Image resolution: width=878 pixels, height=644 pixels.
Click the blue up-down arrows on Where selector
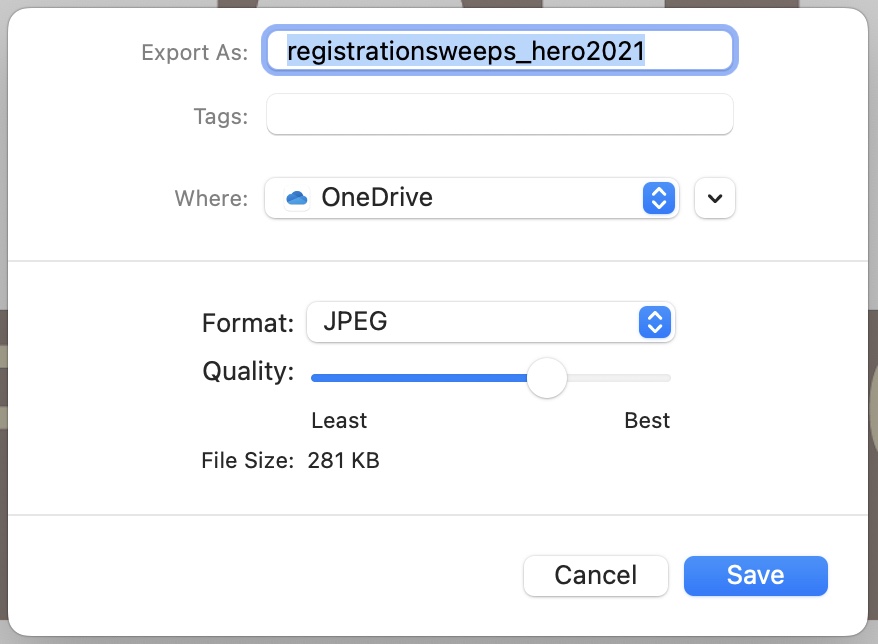pyautogui.click(x=658, y=197)
